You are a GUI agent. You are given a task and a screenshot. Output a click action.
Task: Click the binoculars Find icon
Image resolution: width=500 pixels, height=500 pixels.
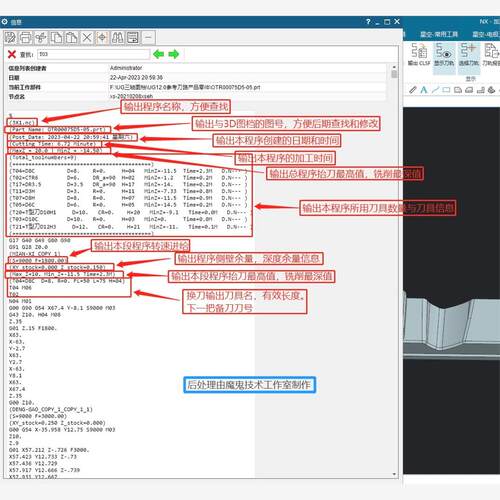117,37
